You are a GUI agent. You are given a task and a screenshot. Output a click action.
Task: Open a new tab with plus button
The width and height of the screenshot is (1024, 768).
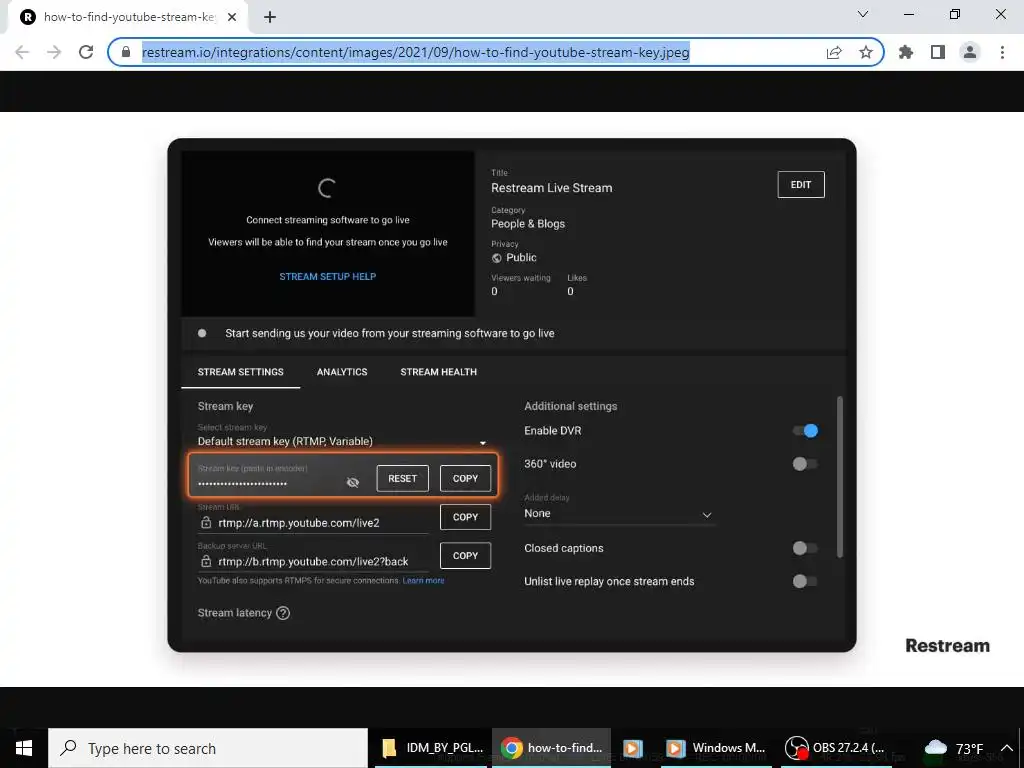270,17
